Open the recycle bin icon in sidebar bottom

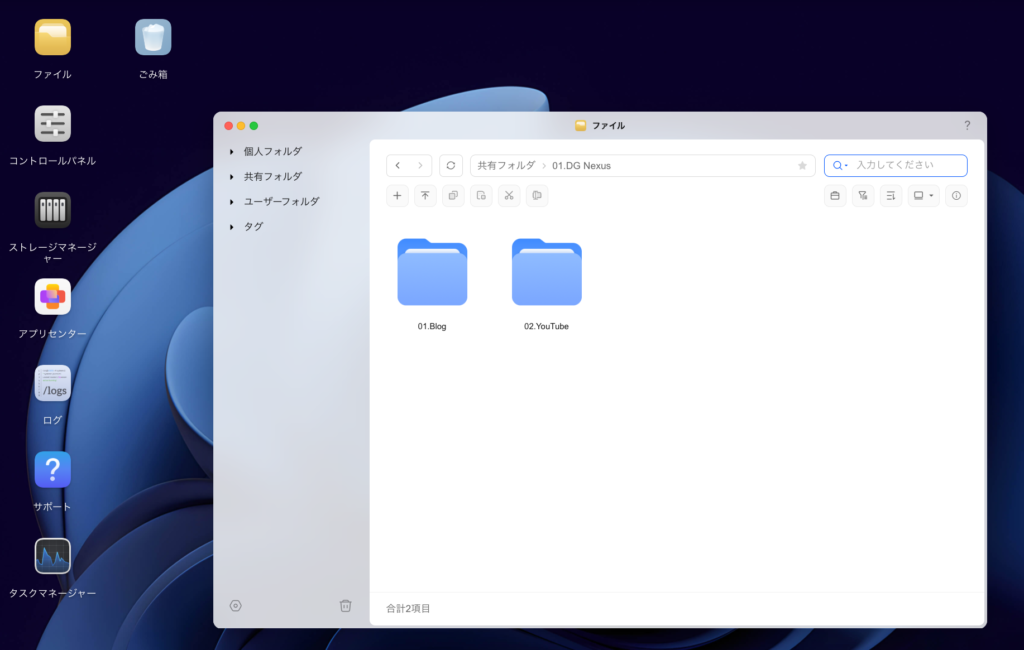tap(345, 606)
